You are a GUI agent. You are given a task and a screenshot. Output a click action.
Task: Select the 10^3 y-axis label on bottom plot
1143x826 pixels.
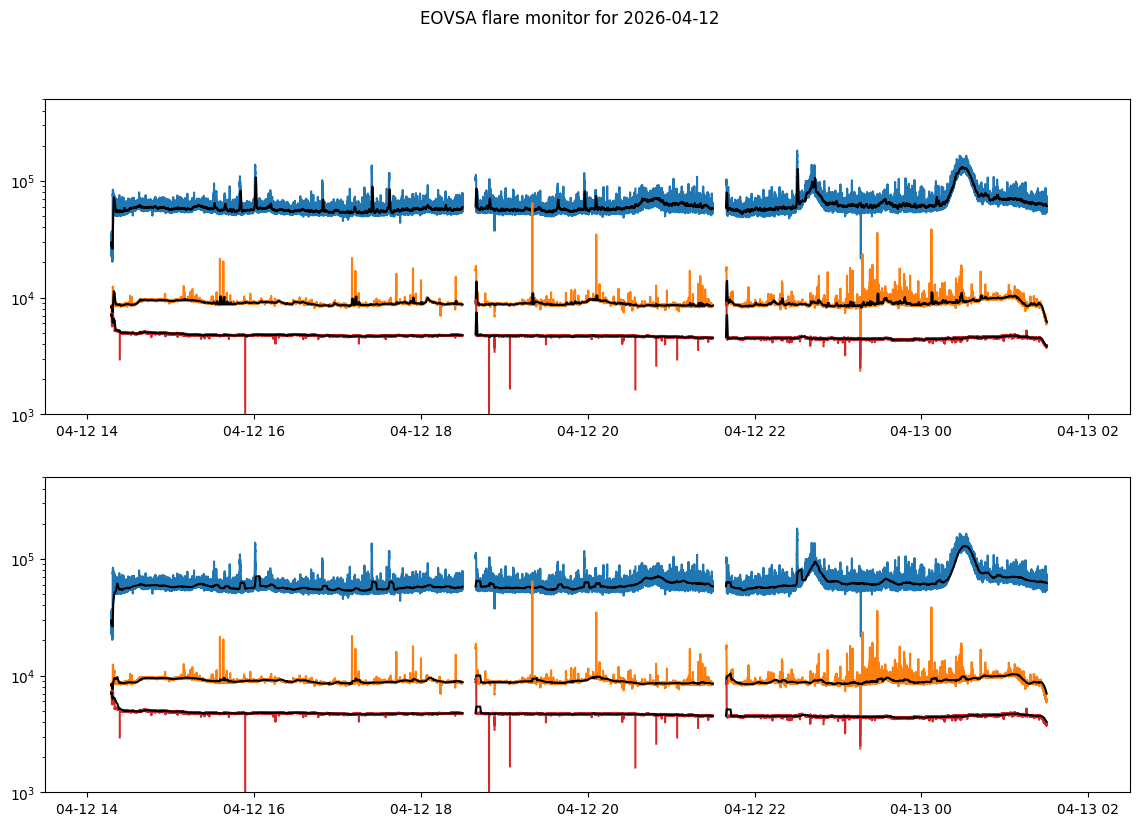pyautogui.click(x=25, y=792)
